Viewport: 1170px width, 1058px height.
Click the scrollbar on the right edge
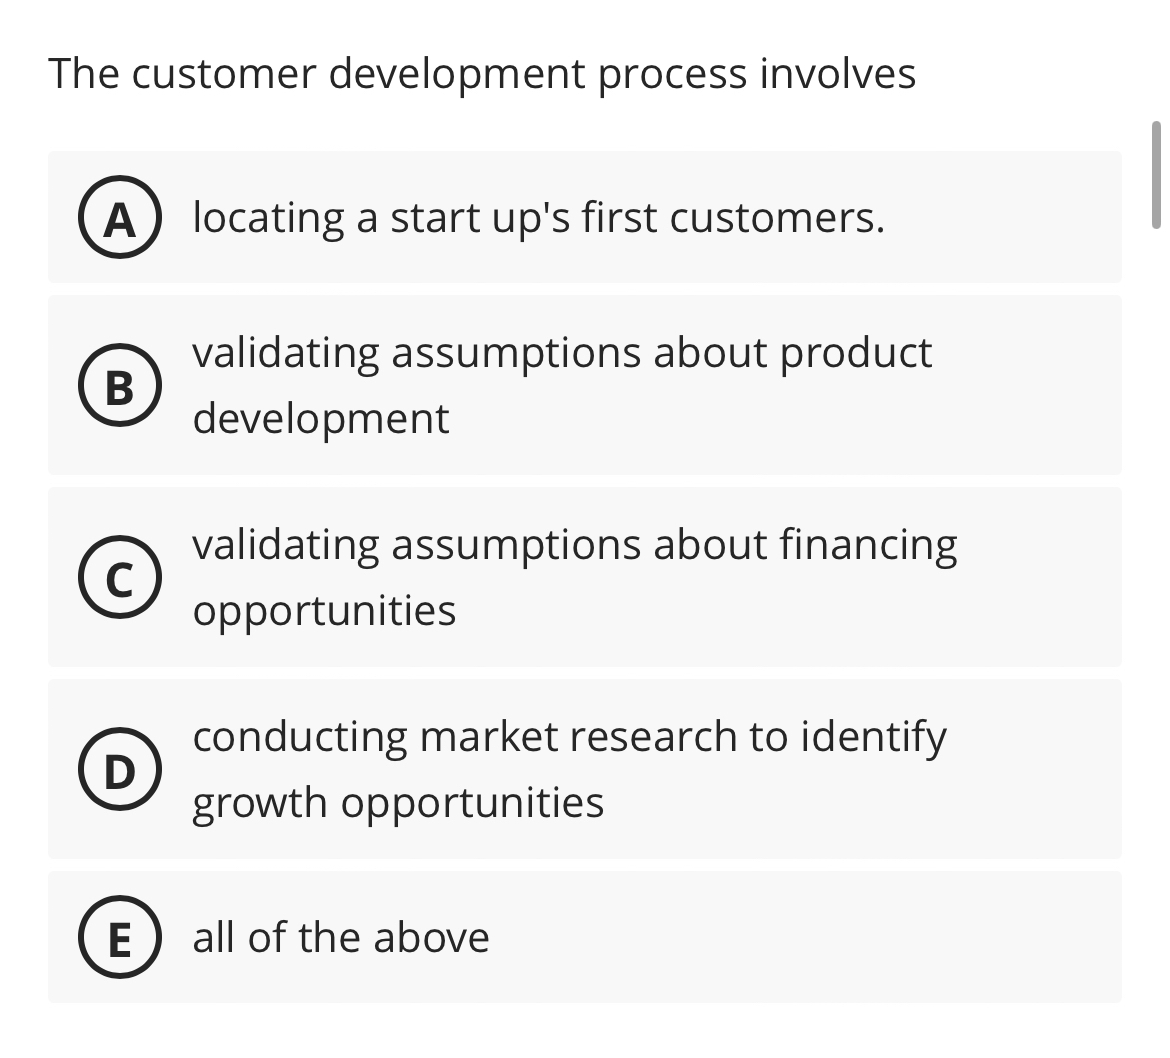(1157, 175)
